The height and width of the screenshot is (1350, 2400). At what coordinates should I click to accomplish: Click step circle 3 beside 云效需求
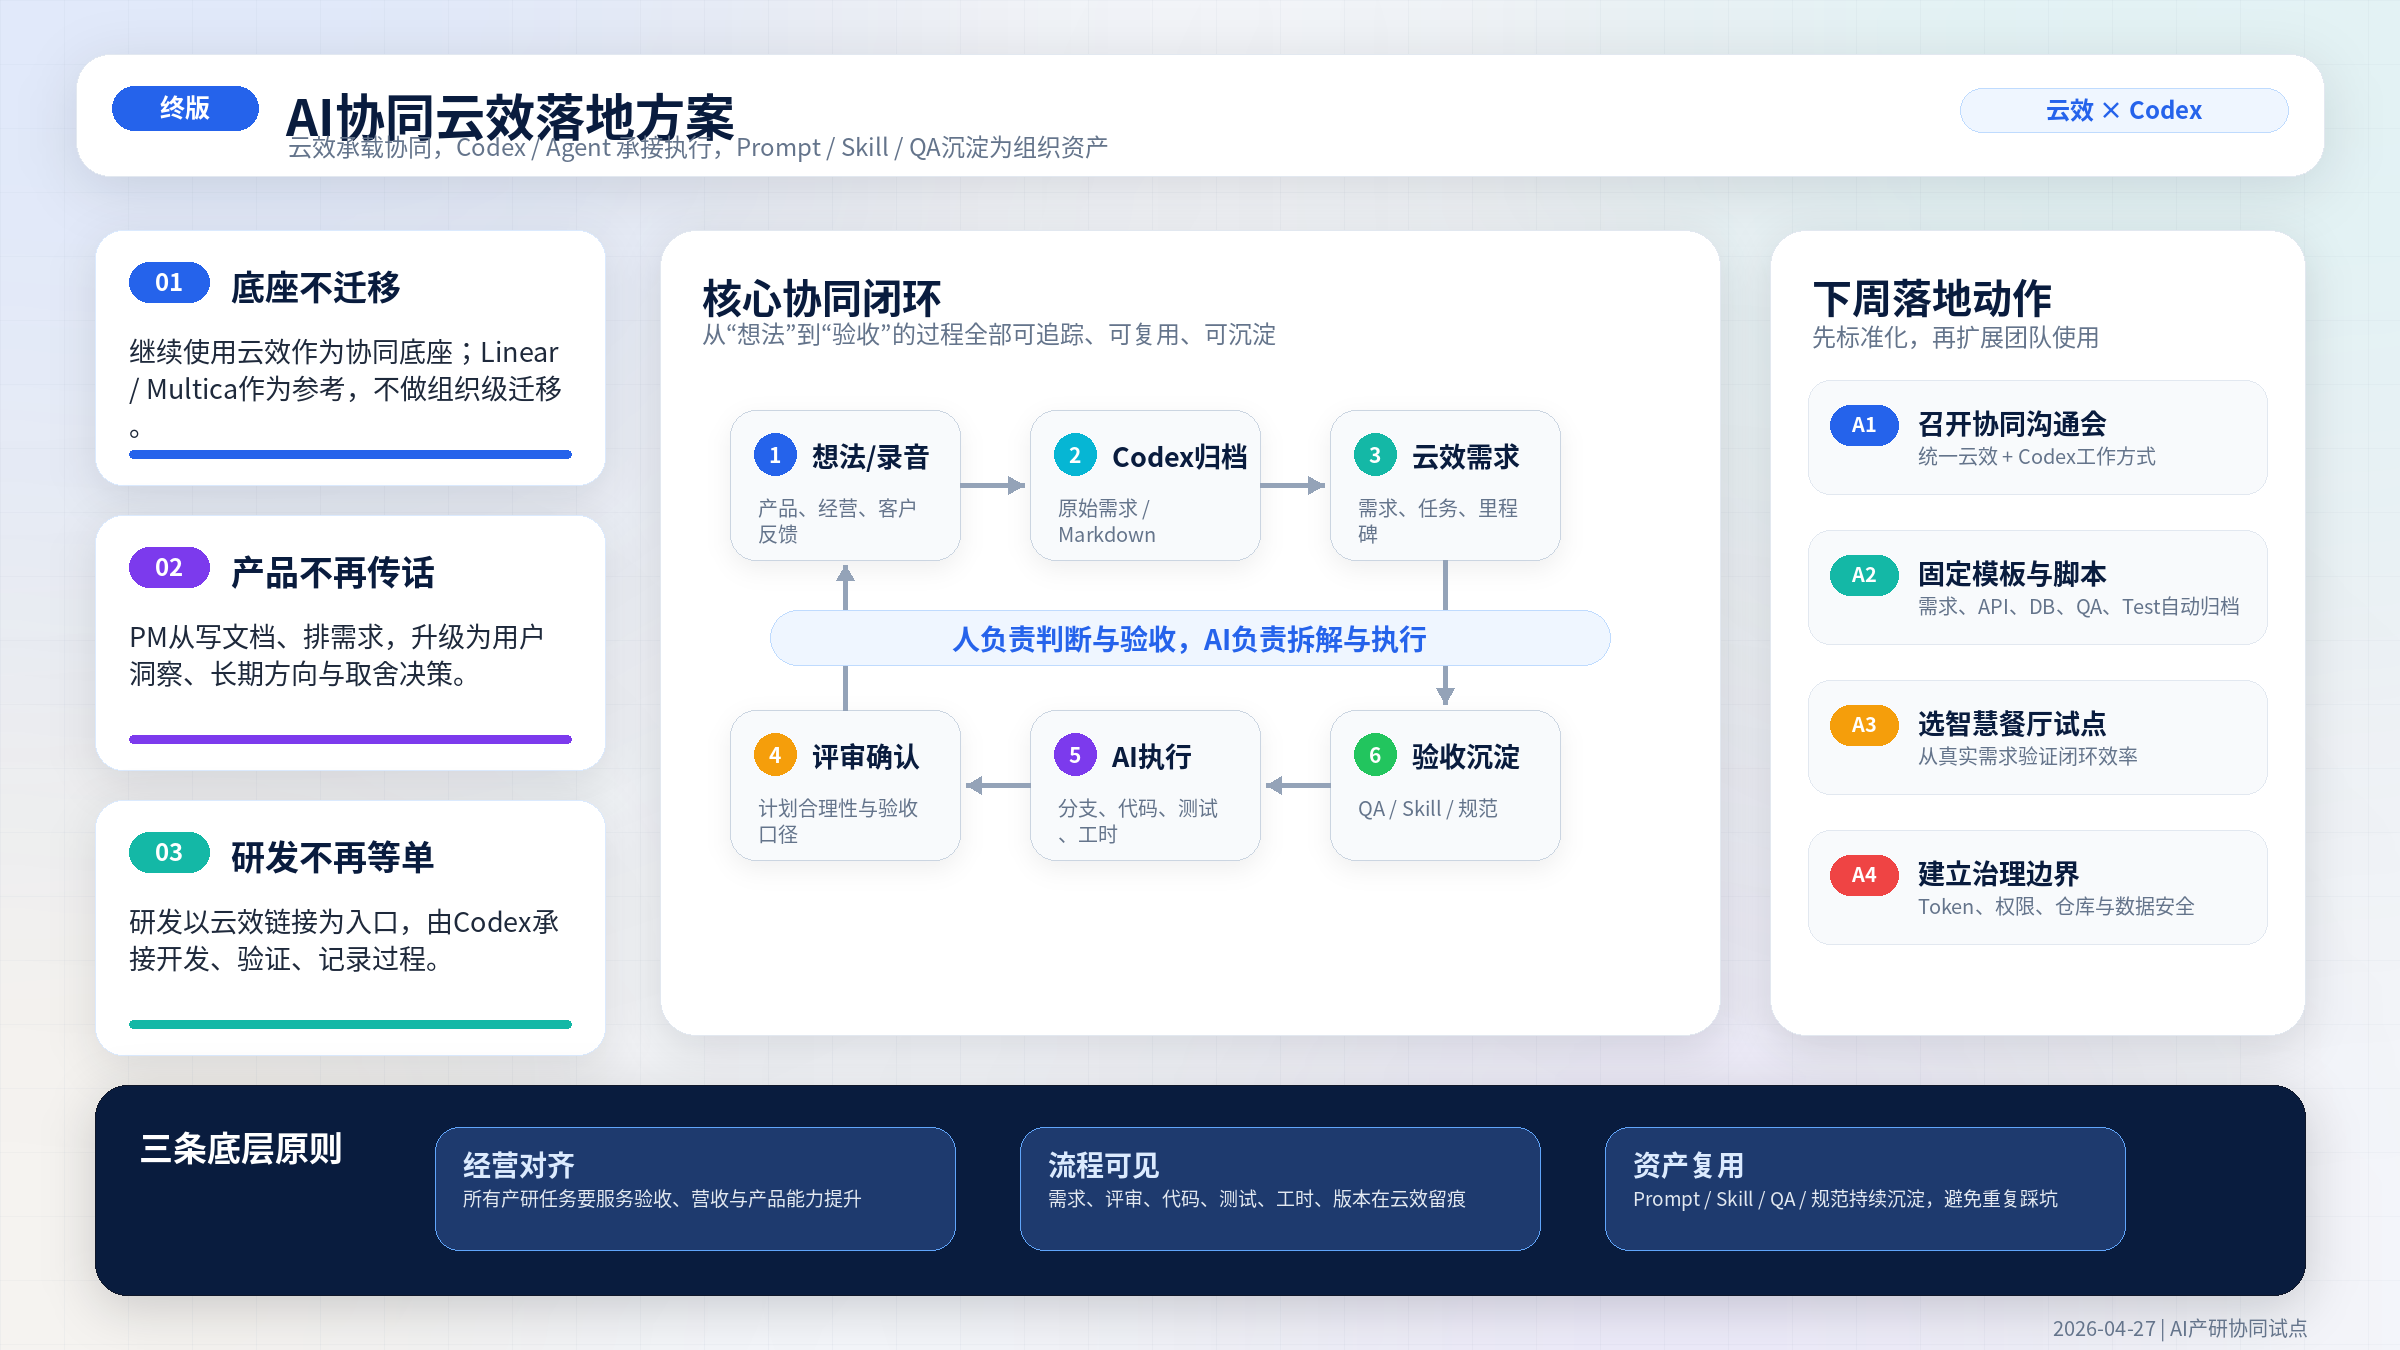pos(1375,455)
